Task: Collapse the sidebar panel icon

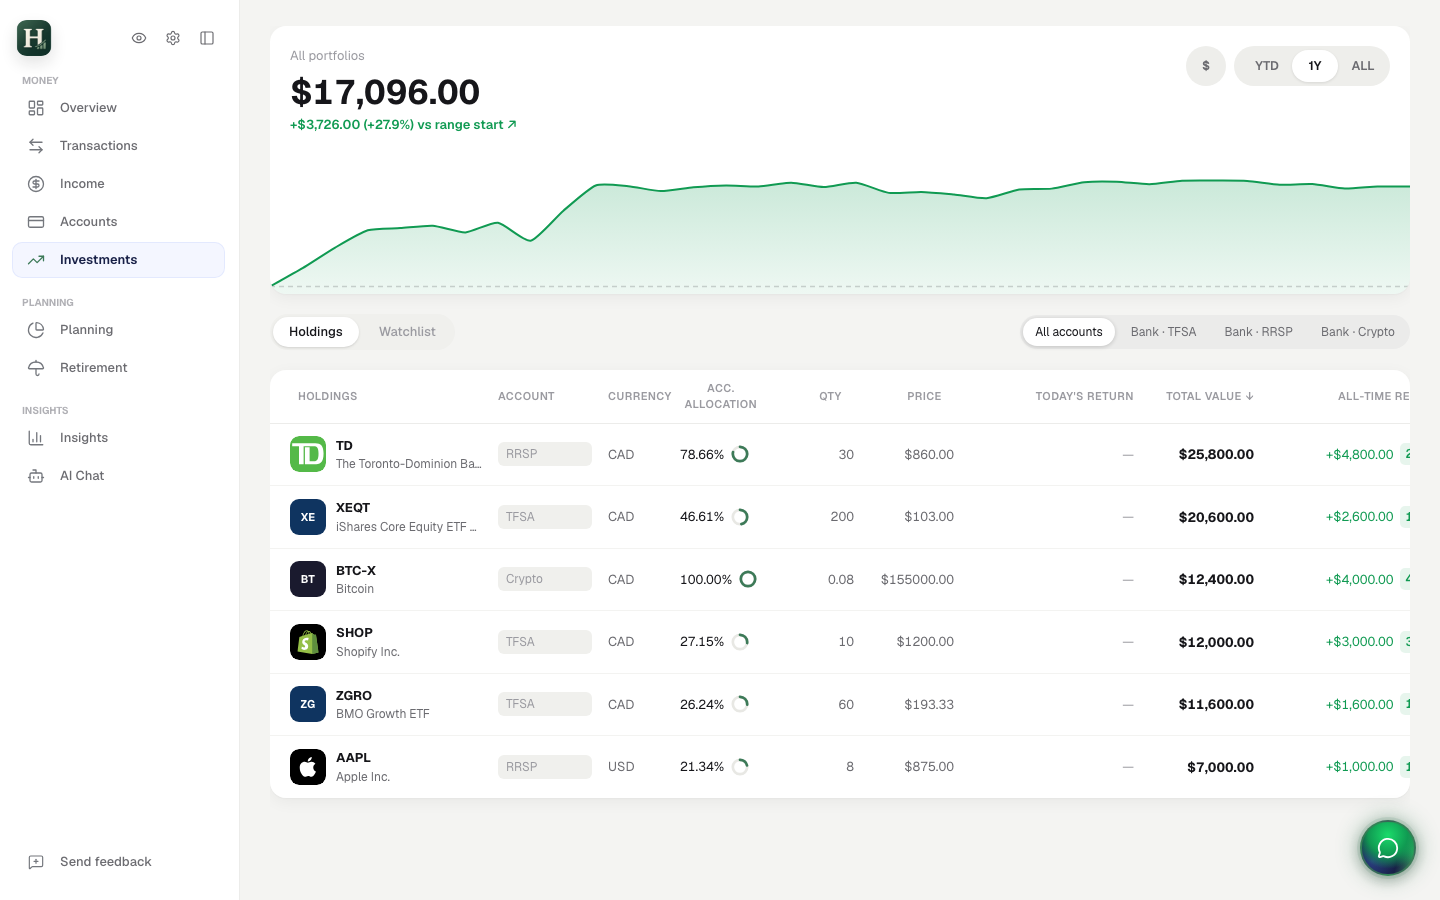Action: click(x=207, y=38)
